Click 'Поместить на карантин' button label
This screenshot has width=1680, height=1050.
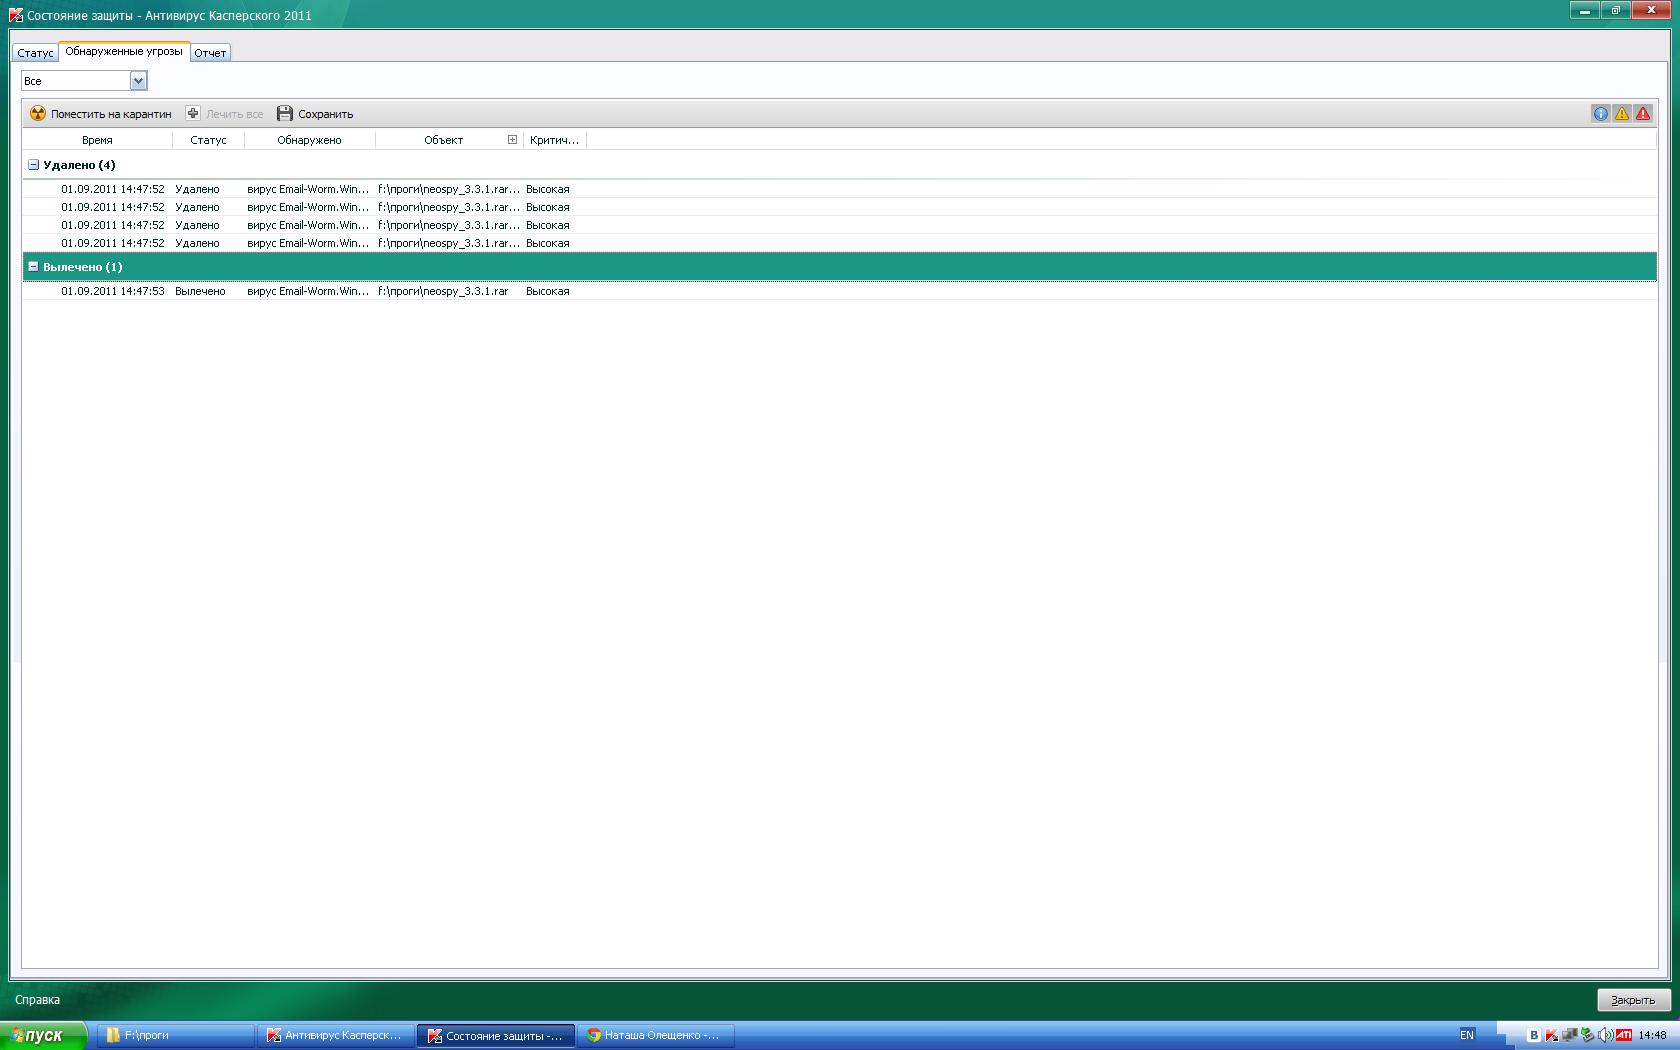pos(111,114)
